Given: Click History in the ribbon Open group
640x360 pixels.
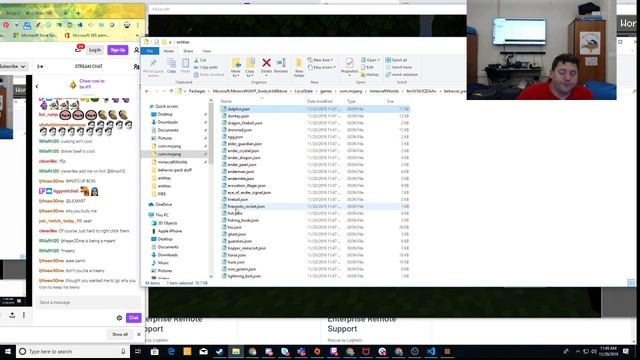Looking at the screenshot, I should (x=370, y=75).
